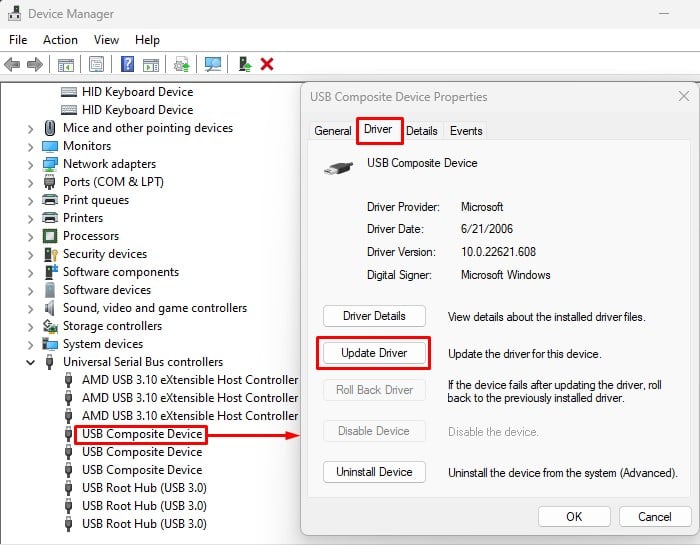Viewport: 700px width, 545px height.
Task: Expand Mice and other pointing devices
Action: tap(30, 129)
